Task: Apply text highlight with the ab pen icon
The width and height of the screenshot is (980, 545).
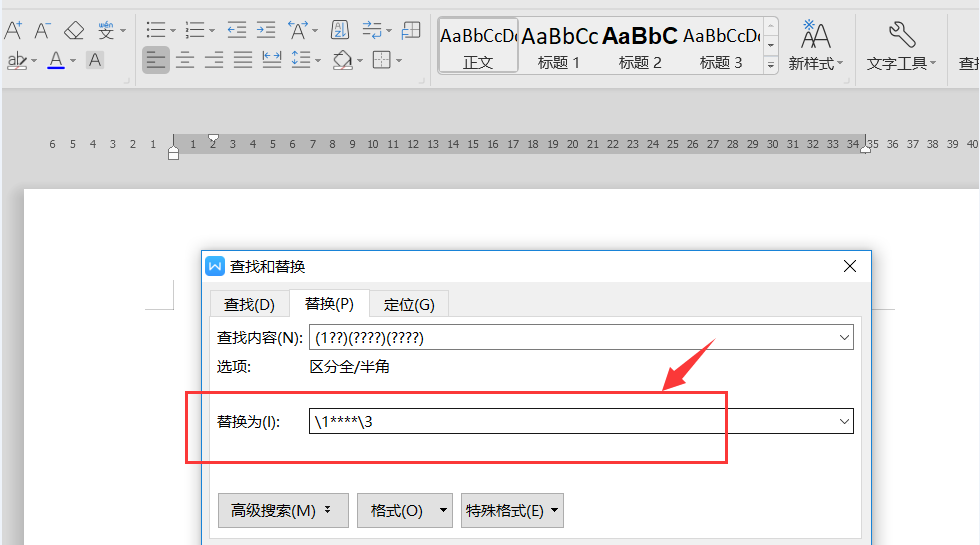Action: (16, 61)
